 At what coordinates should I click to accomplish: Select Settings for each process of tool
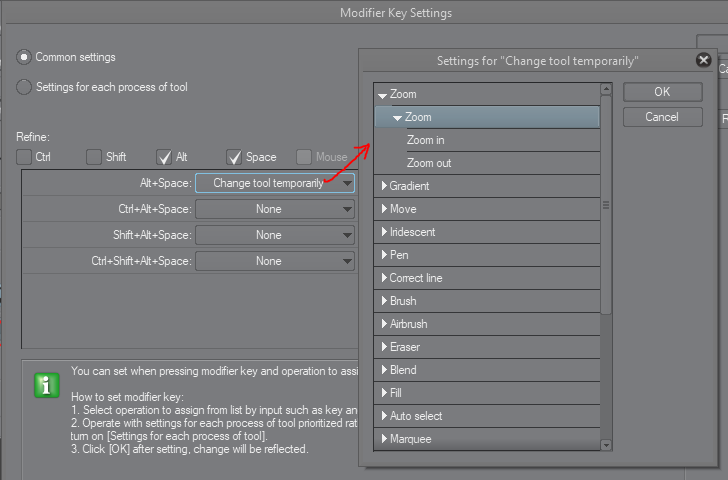24,87
